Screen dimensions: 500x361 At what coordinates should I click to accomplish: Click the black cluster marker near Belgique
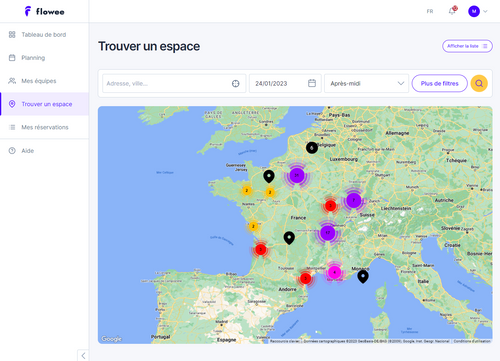312,147
